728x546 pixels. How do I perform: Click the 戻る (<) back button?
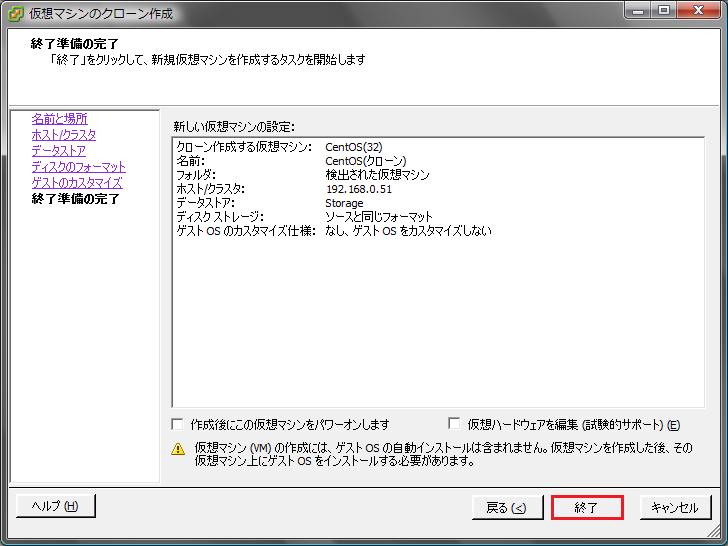pos(507,507)
